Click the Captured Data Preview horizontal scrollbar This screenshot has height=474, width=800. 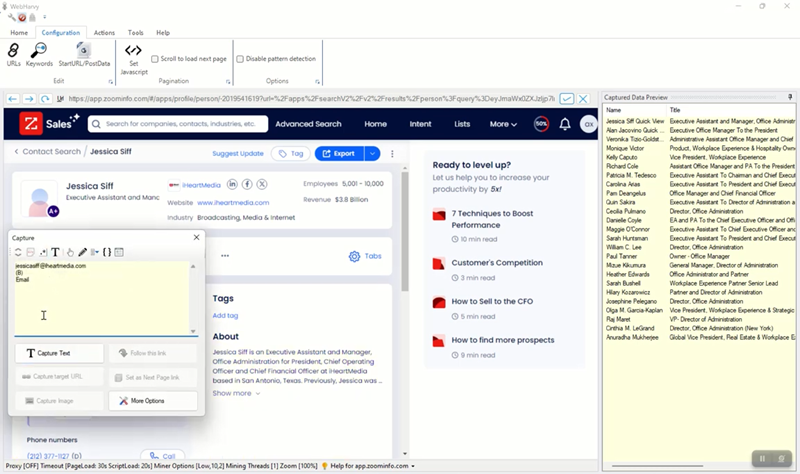(x=657, y=466)
